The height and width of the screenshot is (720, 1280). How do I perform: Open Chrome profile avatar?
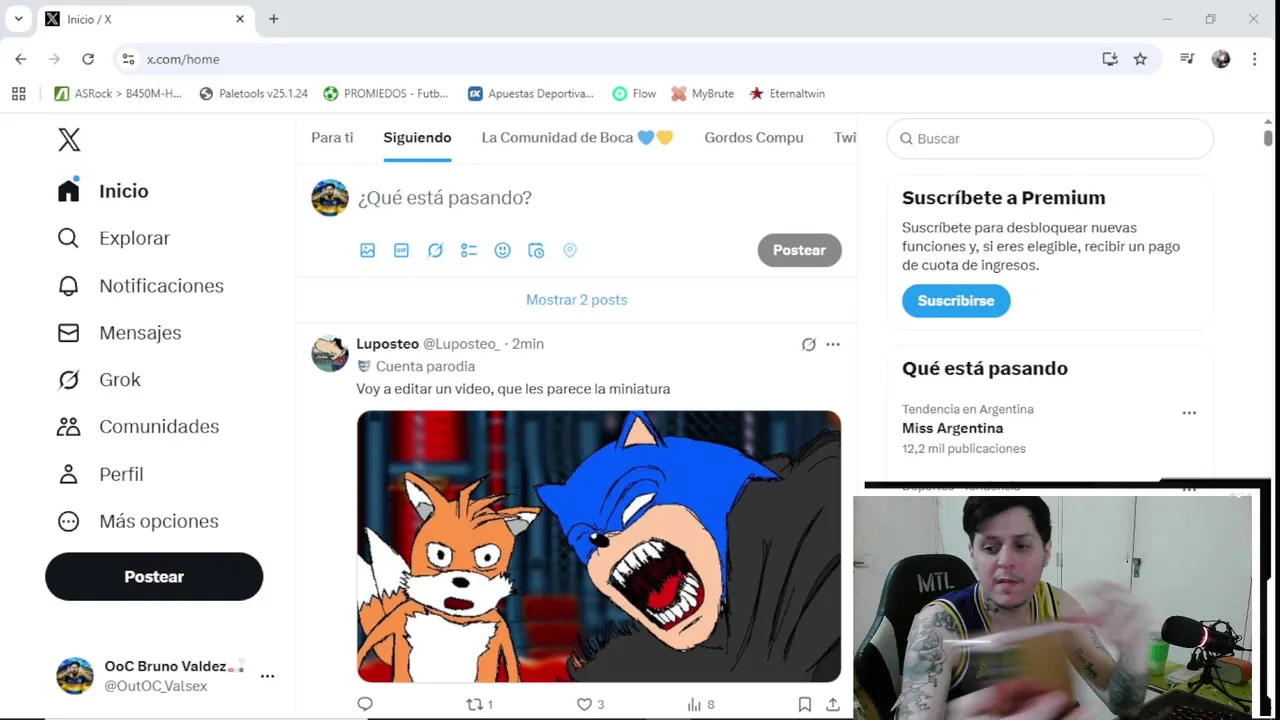pyautogui.click(x=1221, y=59)
